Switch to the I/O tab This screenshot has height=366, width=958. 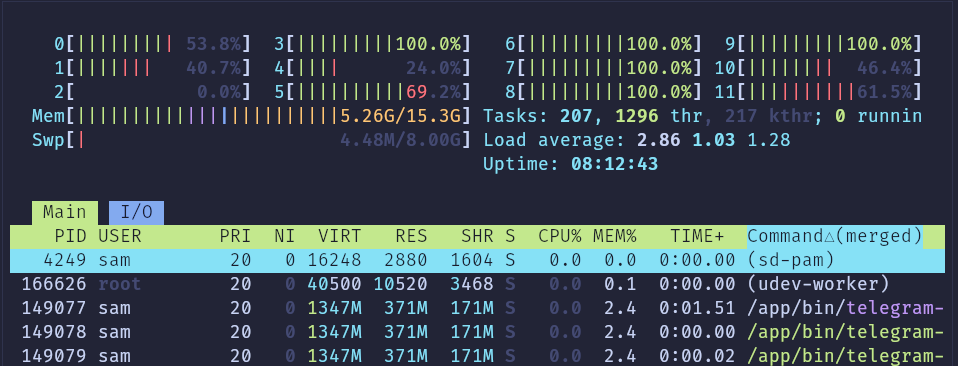pyautogui.click(x=136, y=213)
